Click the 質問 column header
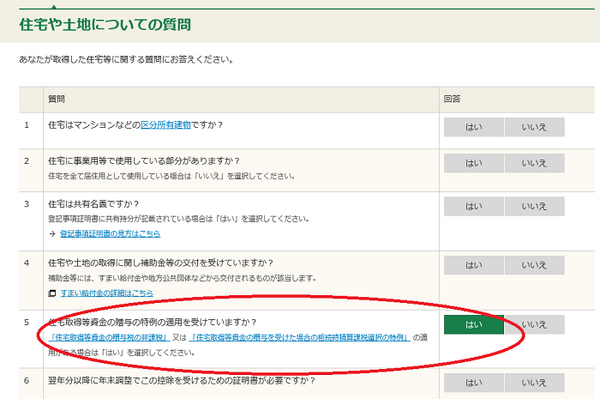The width and height of the screenshot is (600, 399). [56, 99]
